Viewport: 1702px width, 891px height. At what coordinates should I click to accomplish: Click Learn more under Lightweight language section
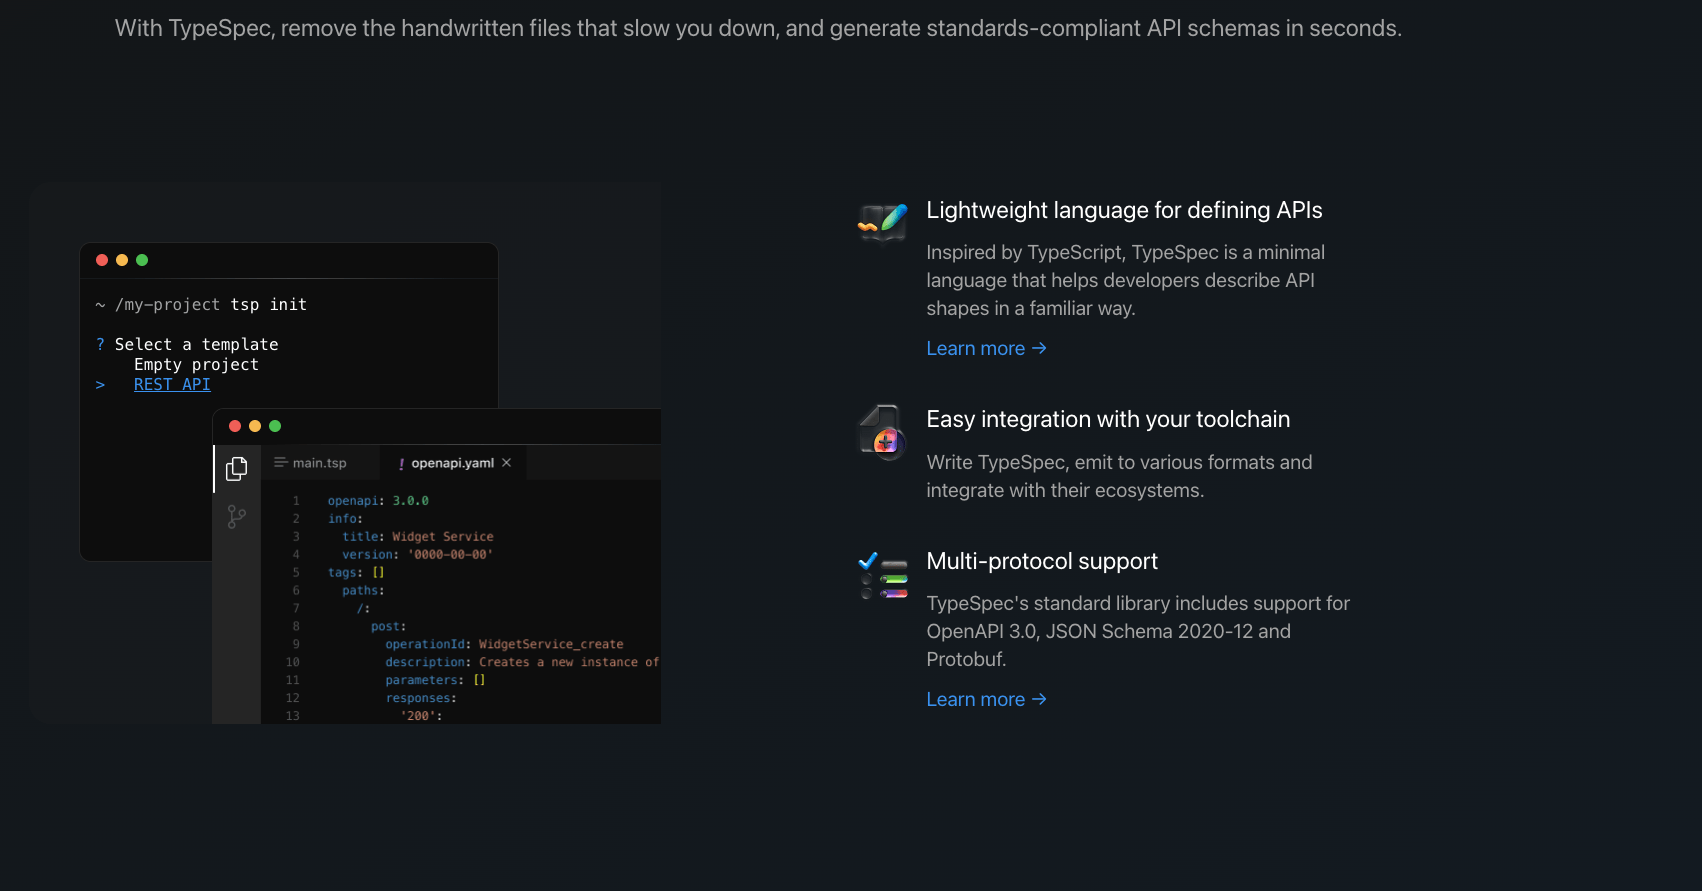click(x=986, y=348)
